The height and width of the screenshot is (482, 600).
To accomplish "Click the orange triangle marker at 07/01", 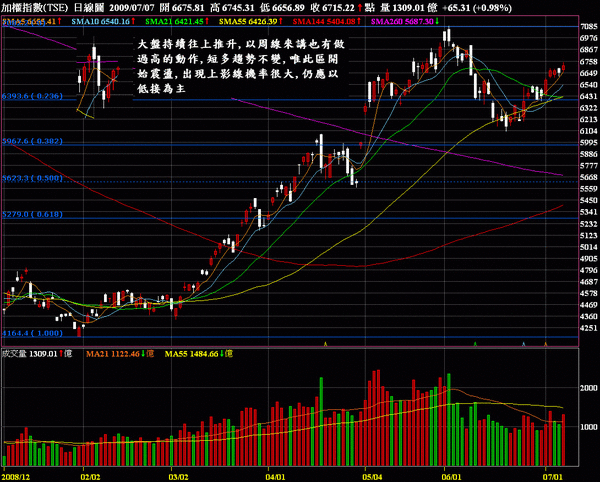I will 546,344.
